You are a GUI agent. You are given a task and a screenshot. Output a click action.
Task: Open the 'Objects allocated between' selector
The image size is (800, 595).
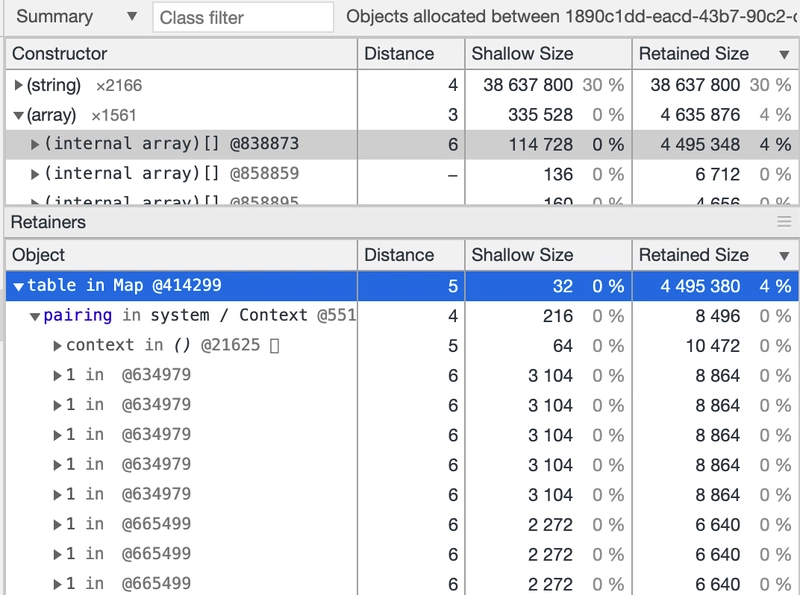(570, 17)
